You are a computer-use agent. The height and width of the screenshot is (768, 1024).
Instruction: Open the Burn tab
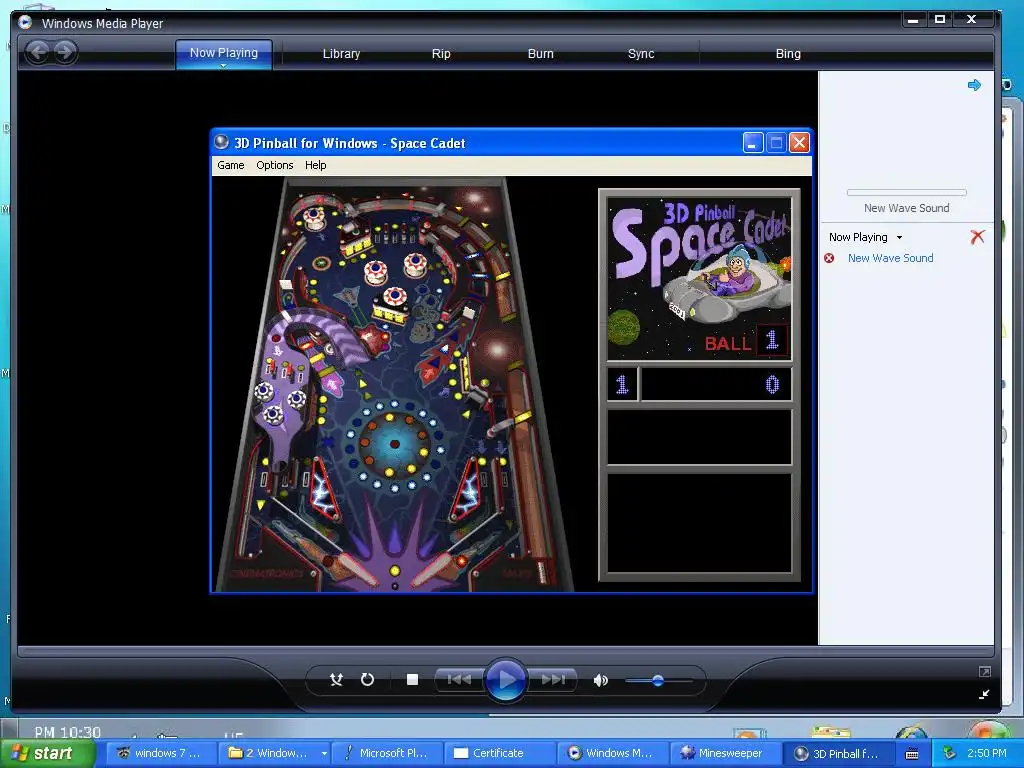coord(540,54)
